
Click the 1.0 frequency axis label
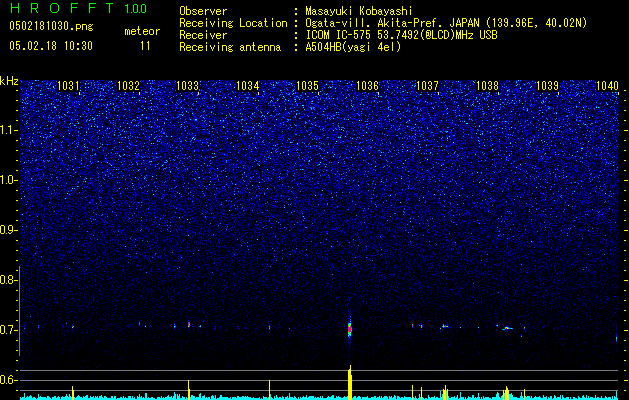pos(9,180)
